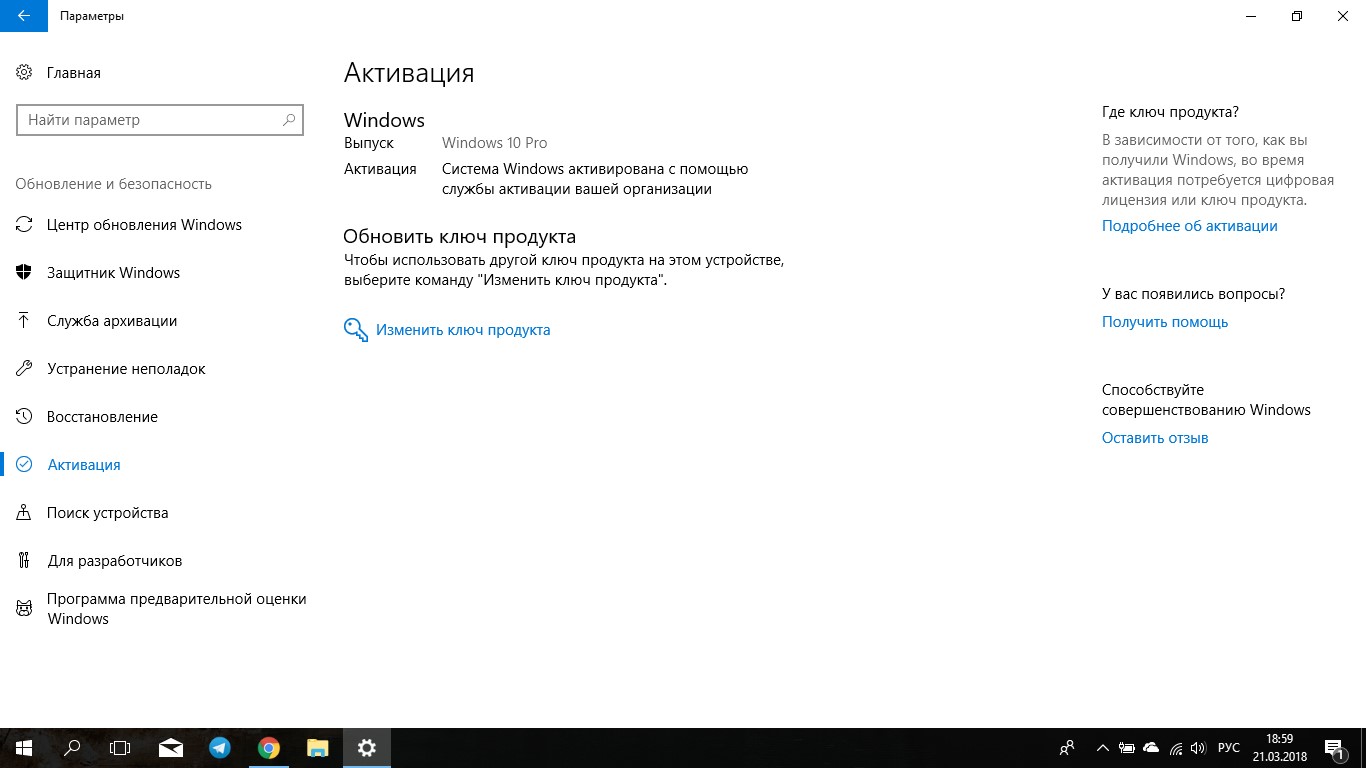Open Подробнее об активации link
Image resolution: width=1366 pixels, height=768 pixels.
[x=1189, y=226]
